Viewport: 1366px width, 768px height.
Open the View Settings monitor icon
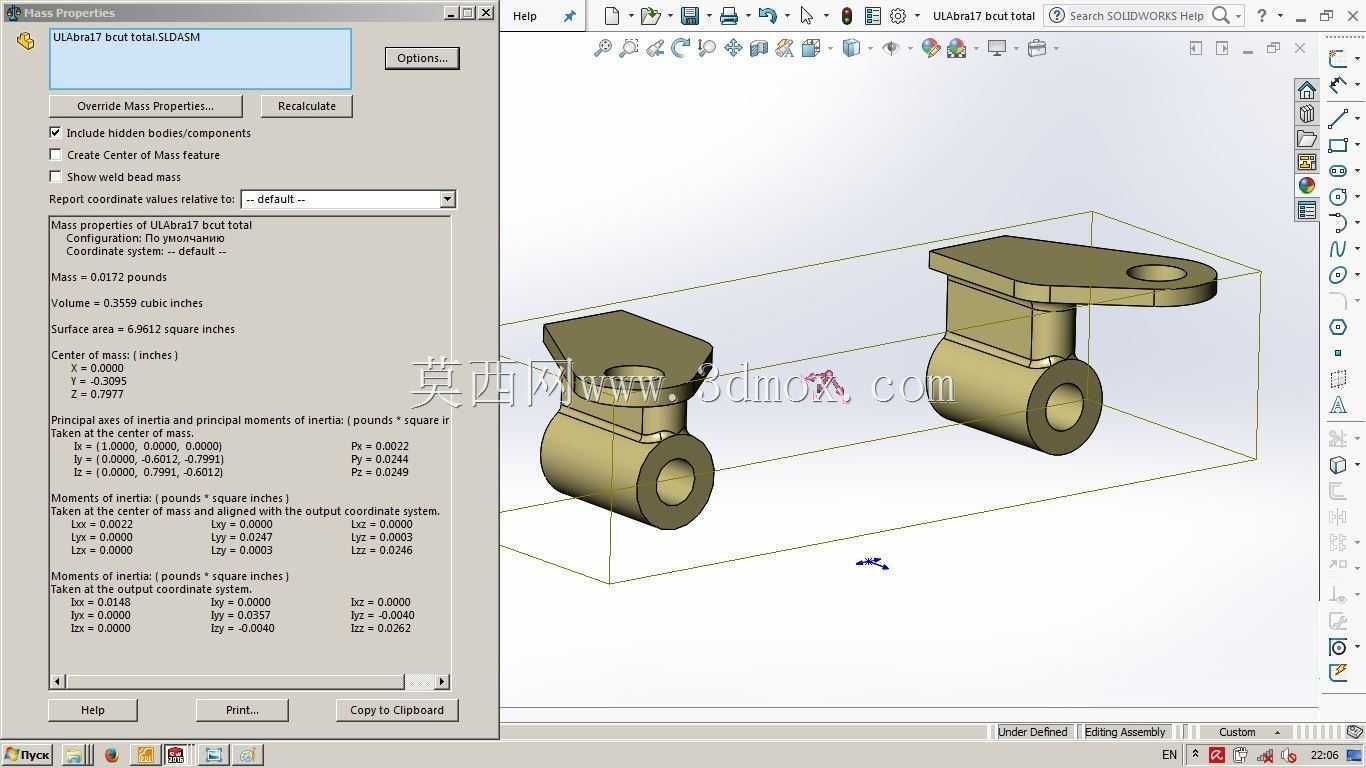pyautogui.click(x=996, y=48)
